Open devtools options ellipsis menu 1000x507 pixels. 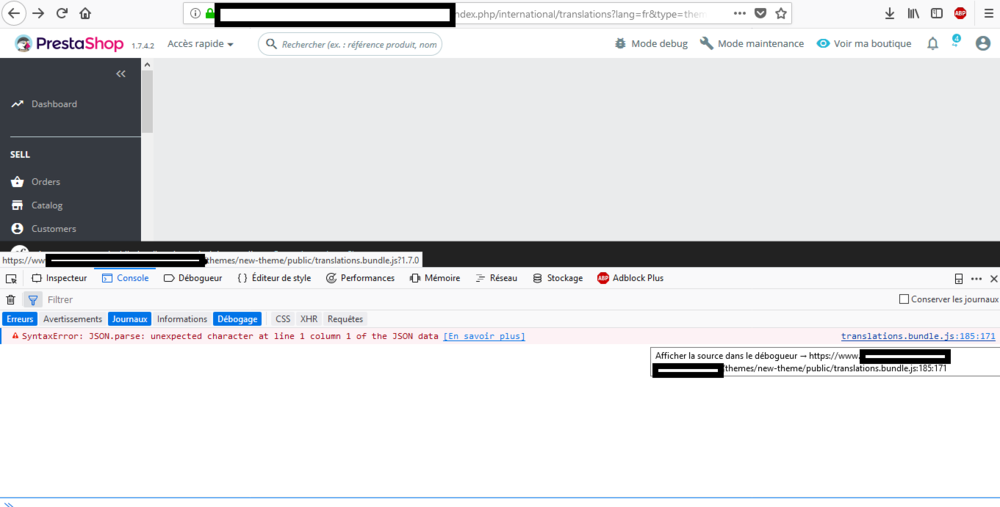[976, 279]
